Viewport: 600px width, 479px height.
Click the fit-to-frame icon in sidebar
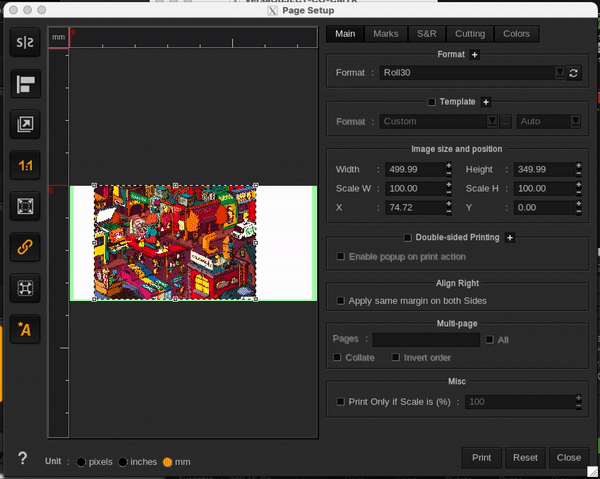pos(25,206)
